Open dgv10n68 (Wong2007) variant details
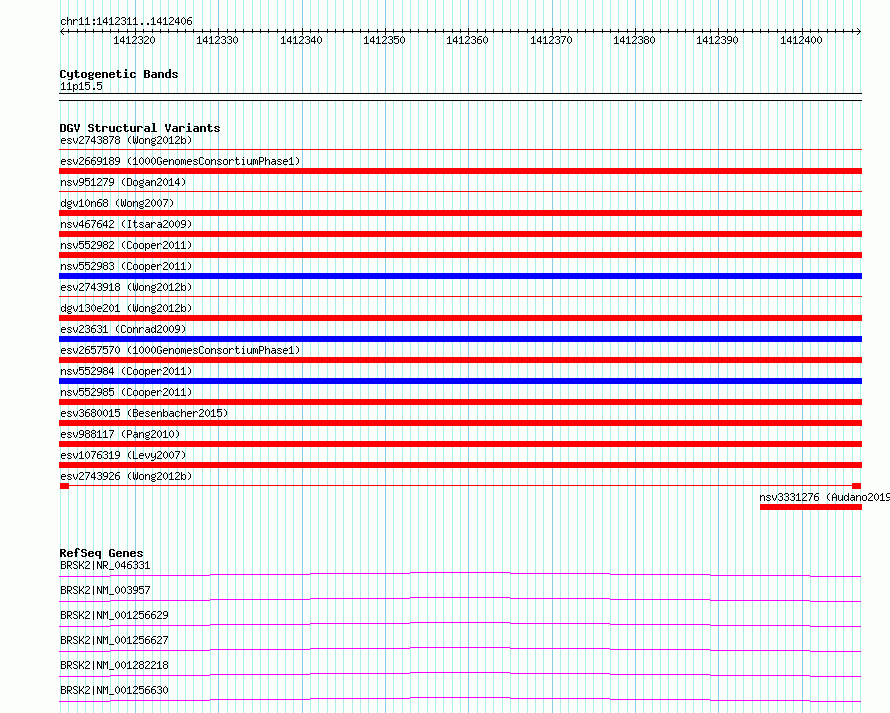The width and height of the screenshot is (890, 713). click(117, 203)
